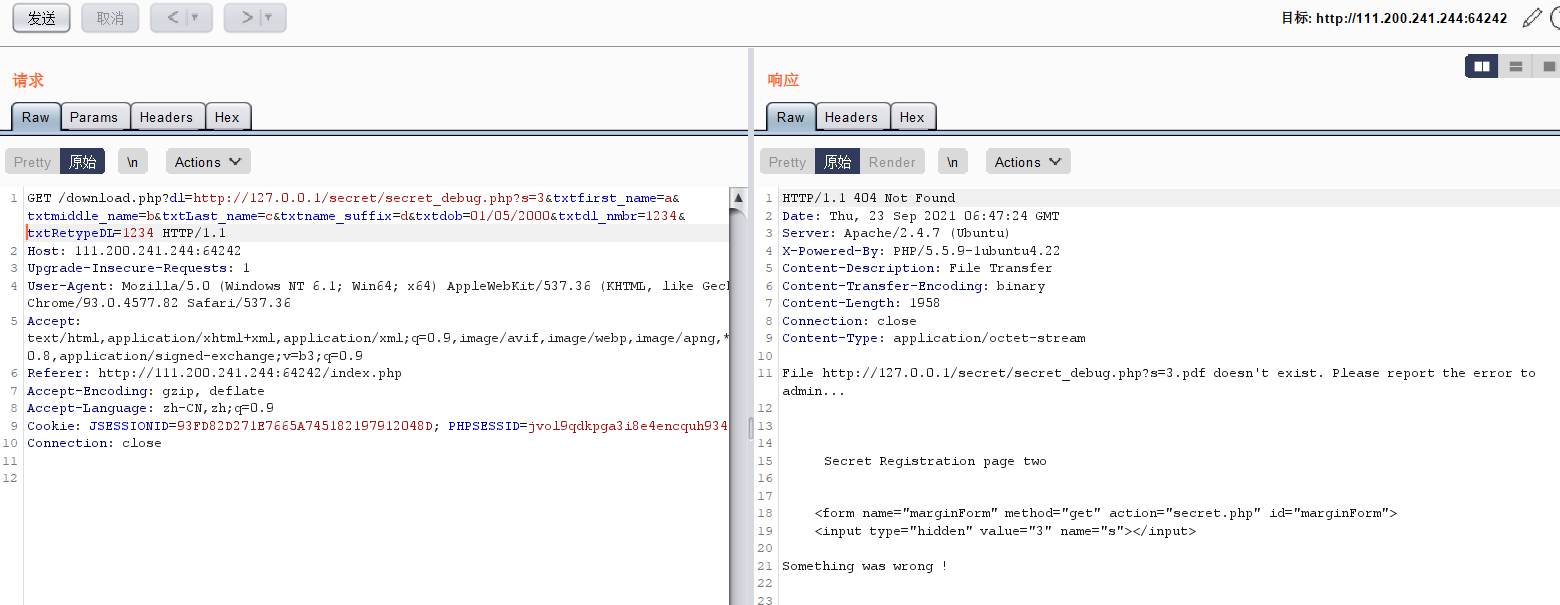Click Connection: close in the request pane
Screen dimensions: 1560x605
(x=94, y=443)
